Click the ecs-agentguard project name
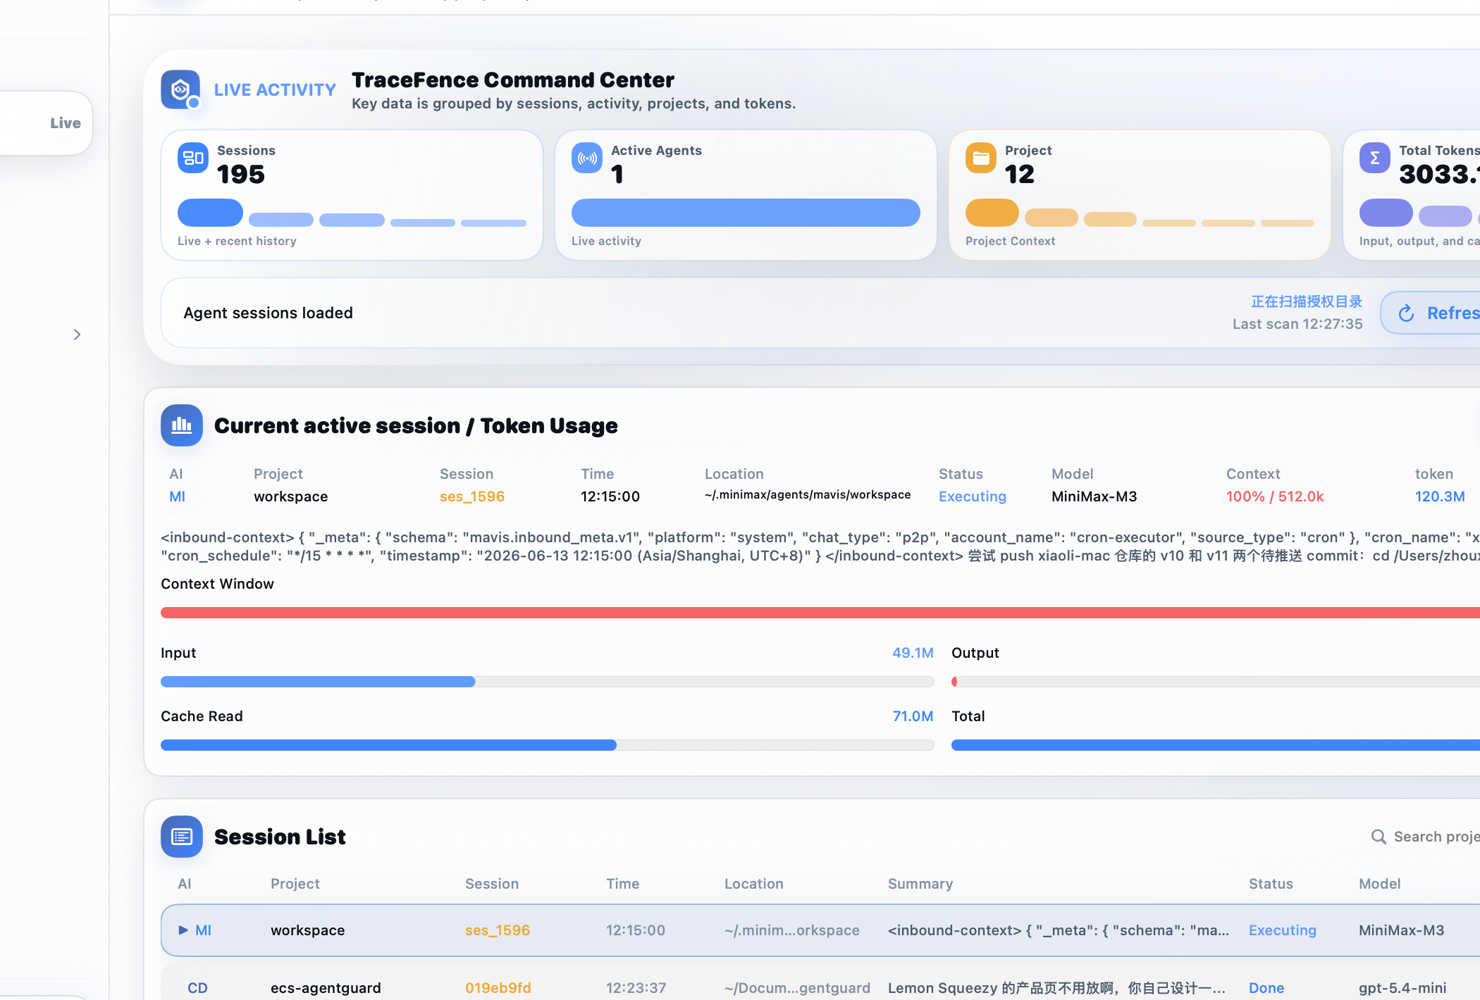 tap(325, 987)
